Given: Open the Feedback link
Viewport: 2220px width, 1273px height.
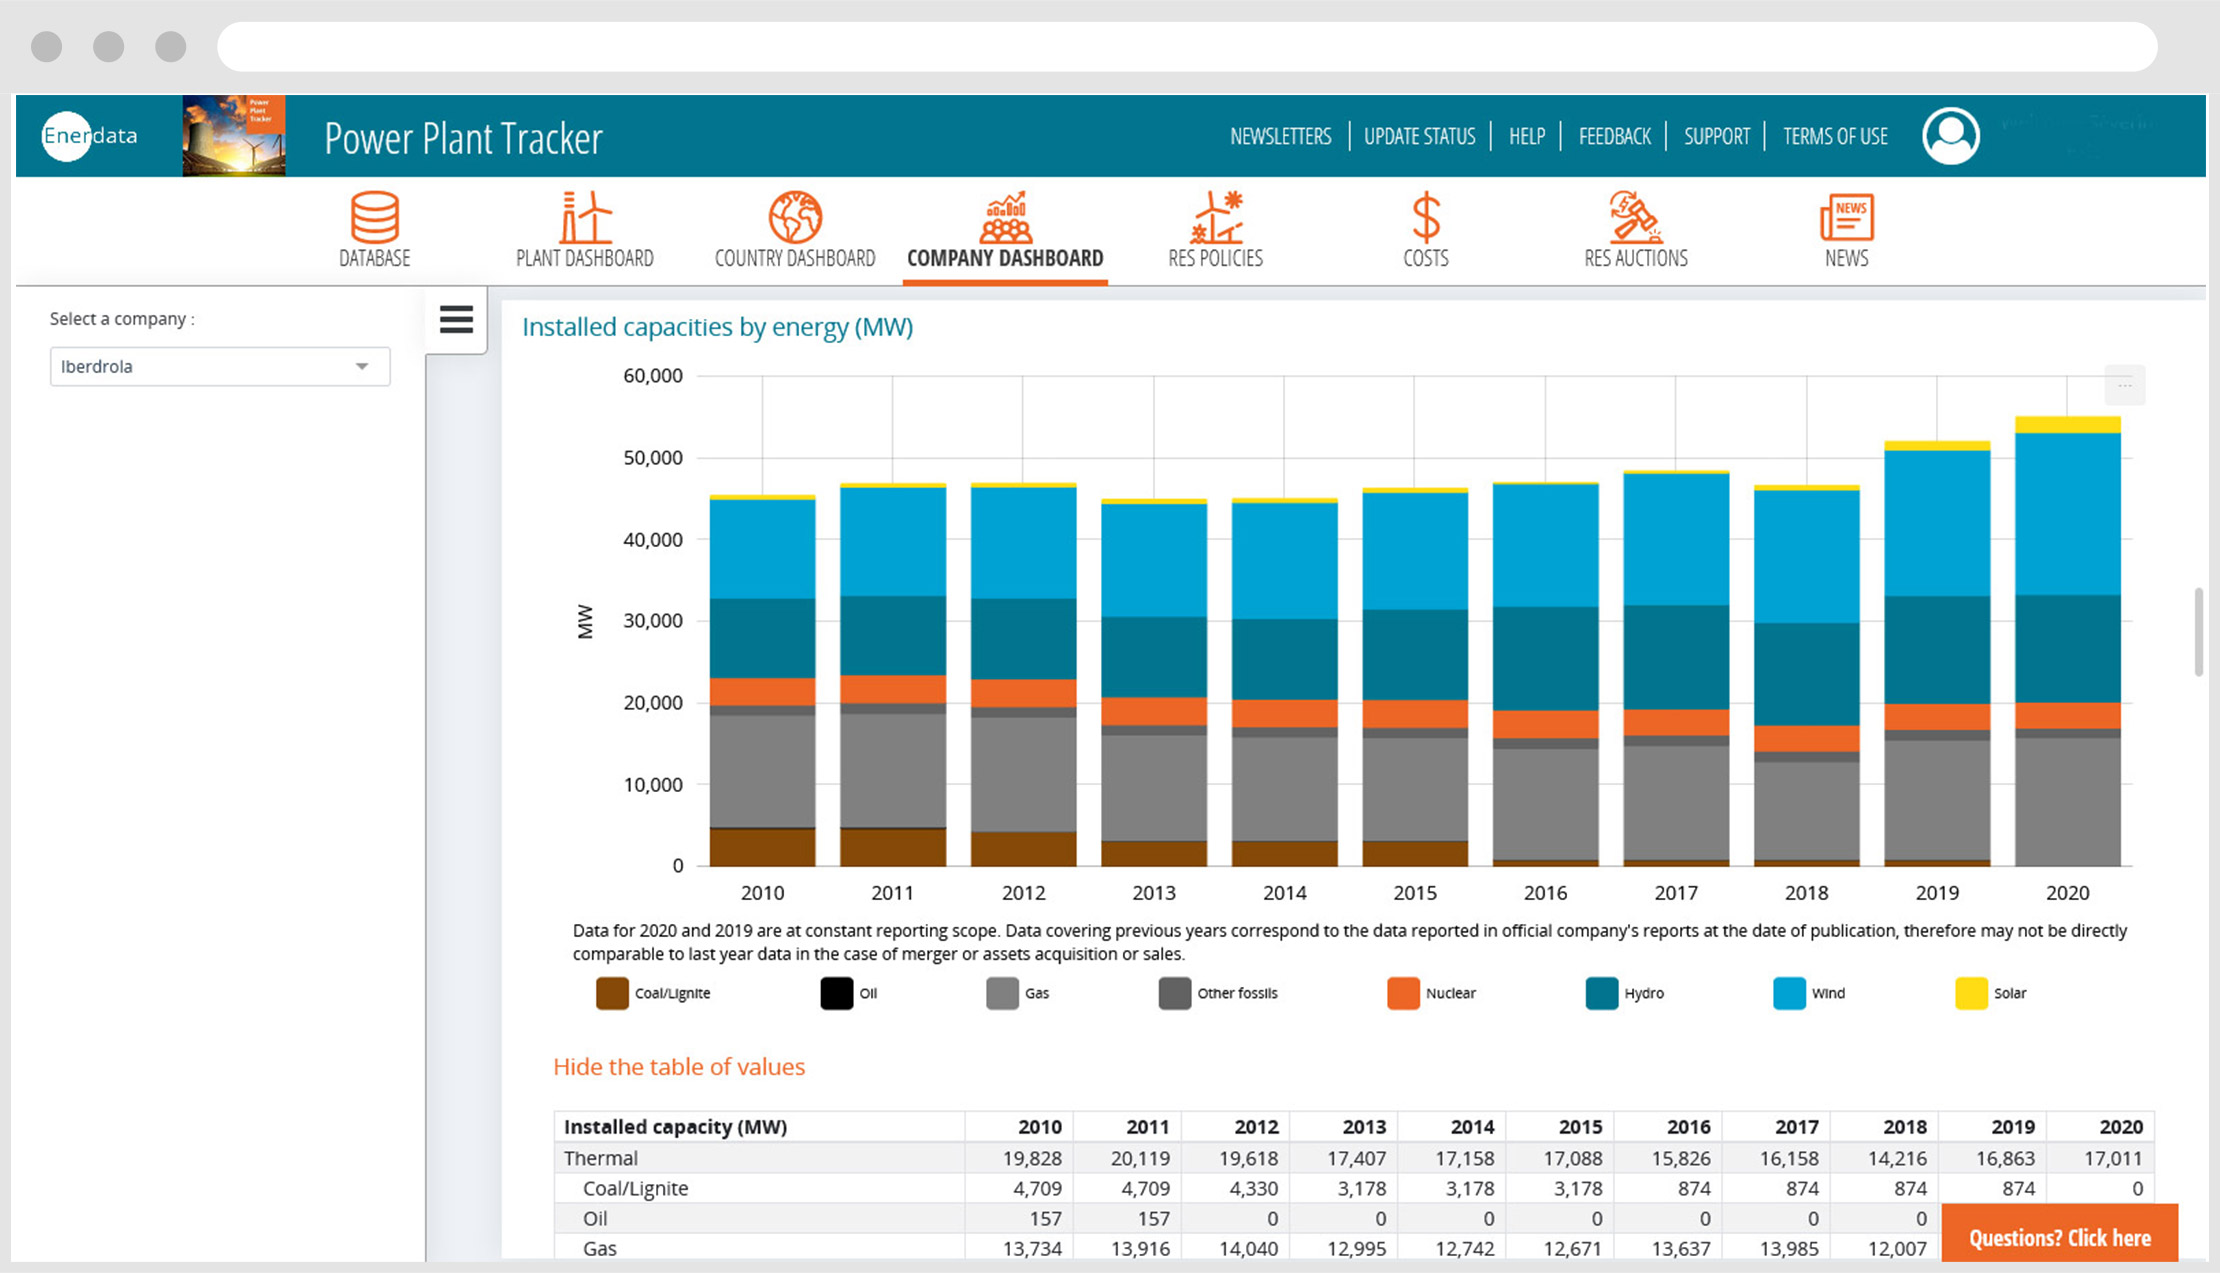Looking at the screenshot, I should point(1614,136).
